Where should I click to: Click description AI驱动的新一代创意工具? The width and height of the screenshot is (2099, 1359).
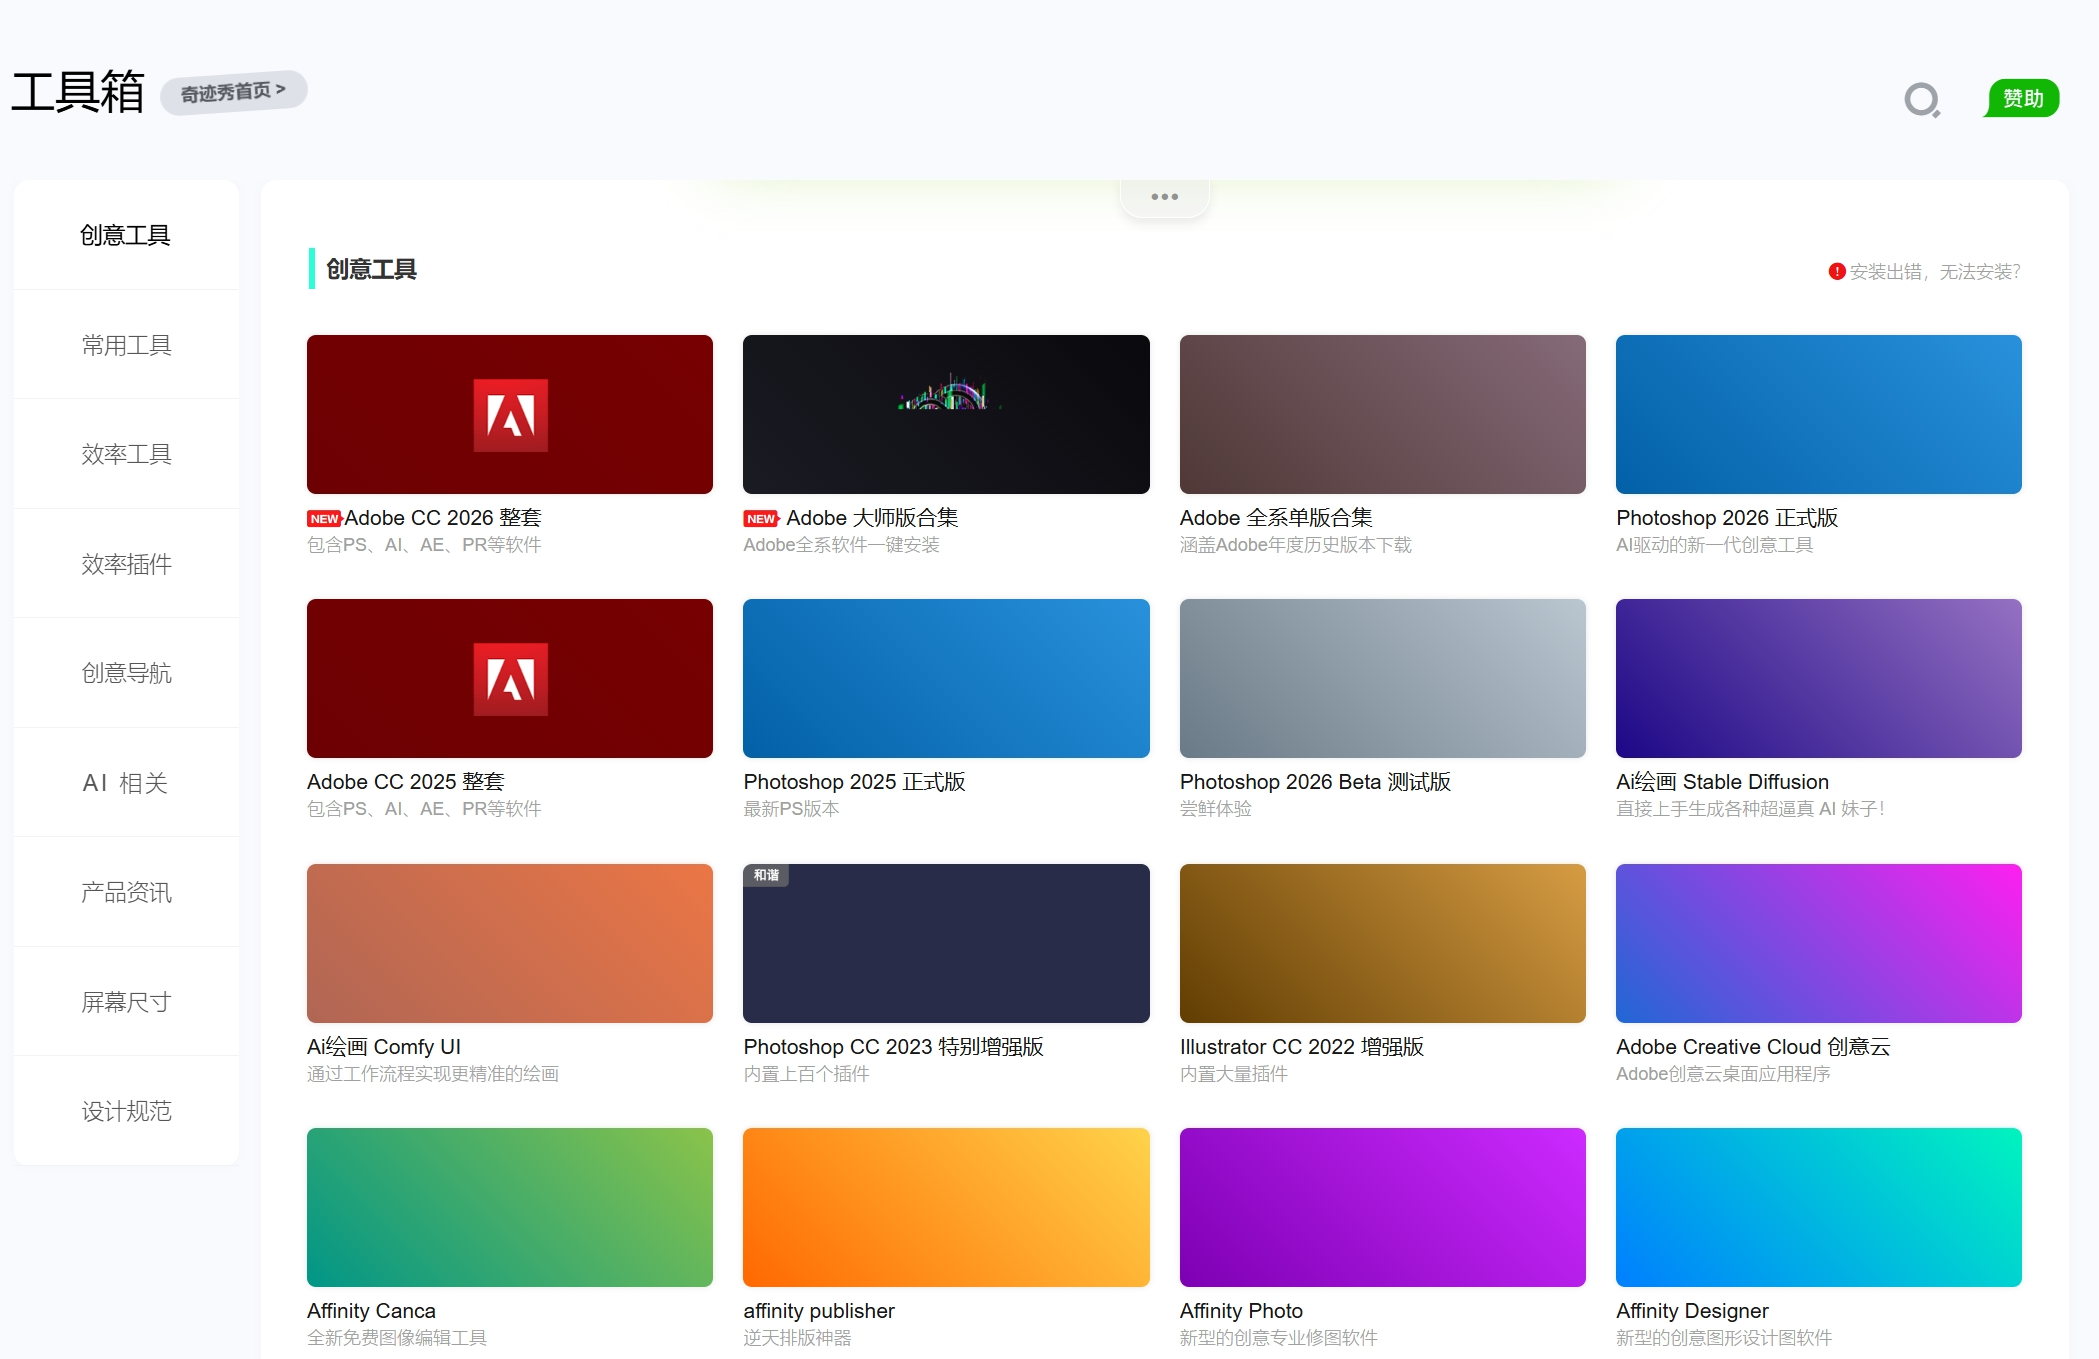point(1714,545)
